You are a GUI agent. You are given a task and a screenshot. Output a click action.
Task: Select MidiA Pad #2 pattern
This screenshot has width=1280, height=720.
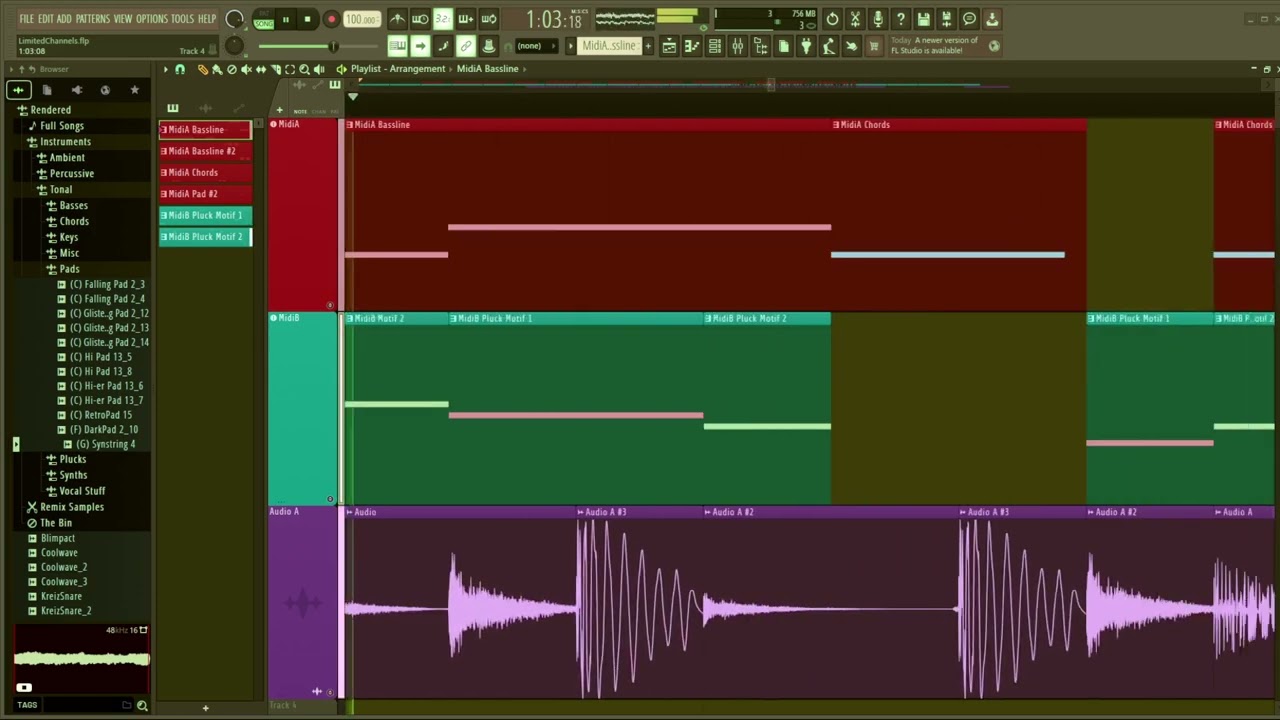[205, 194]
